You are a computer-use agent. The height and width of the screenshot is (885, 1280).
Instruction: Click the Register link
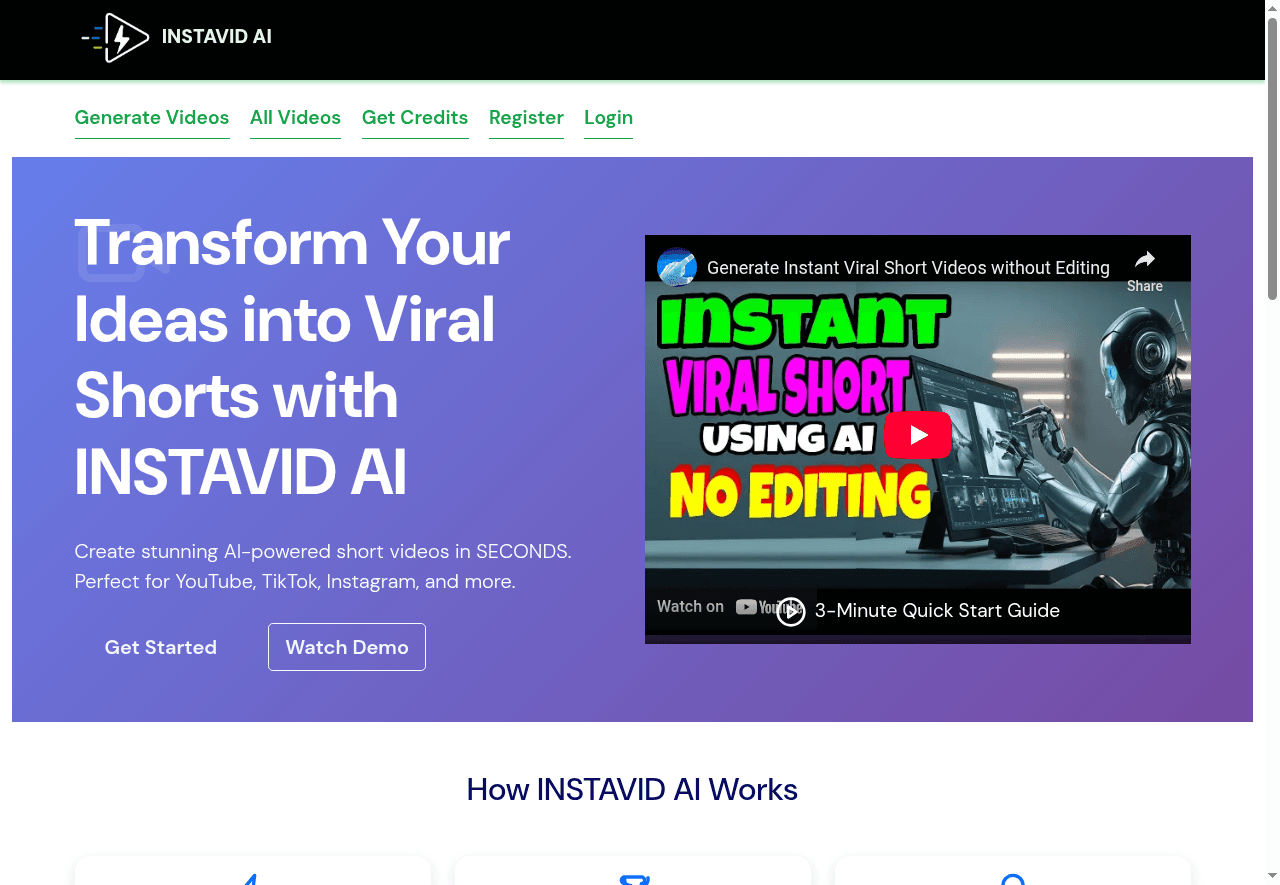click(x=526, y=118)
